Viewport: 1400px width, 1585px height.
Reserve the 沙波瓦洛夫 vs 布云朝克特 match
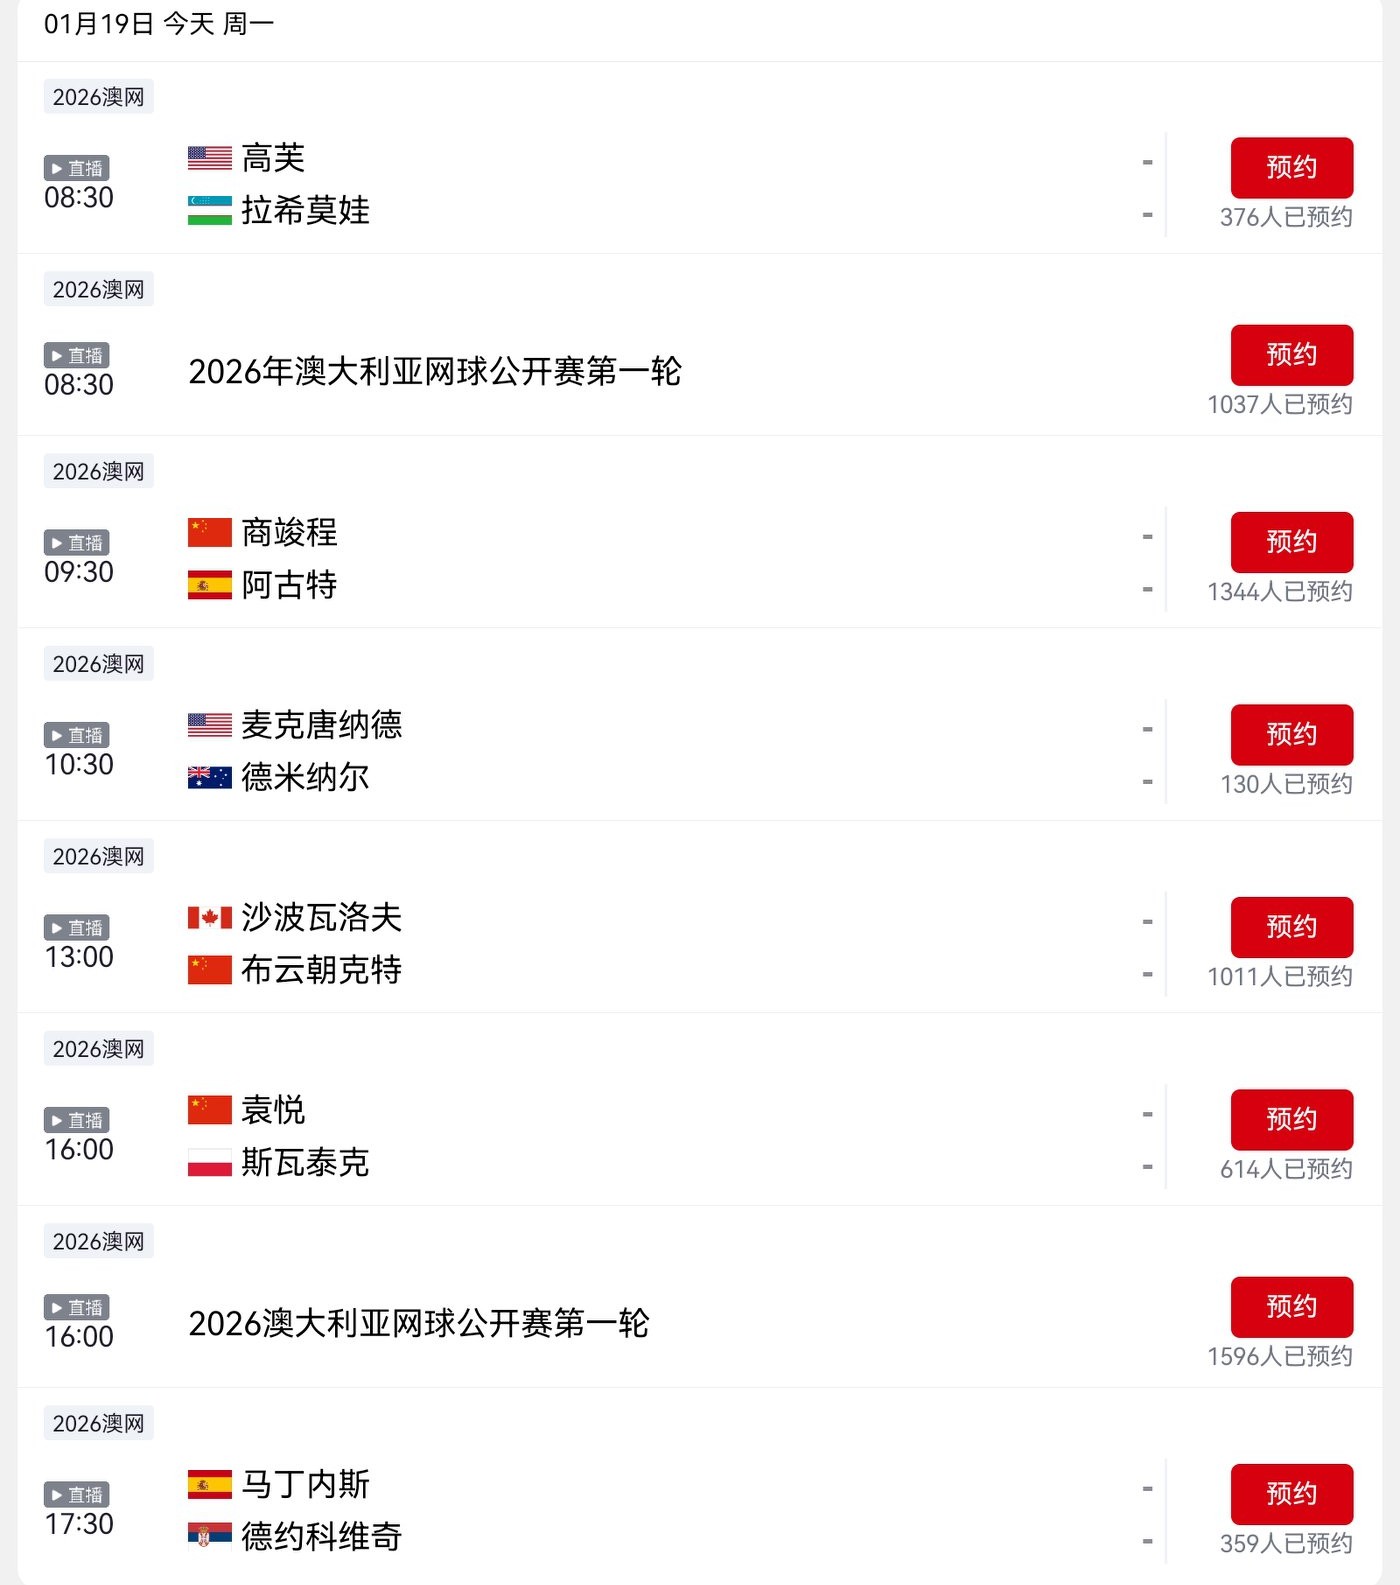coord(1291,927)
